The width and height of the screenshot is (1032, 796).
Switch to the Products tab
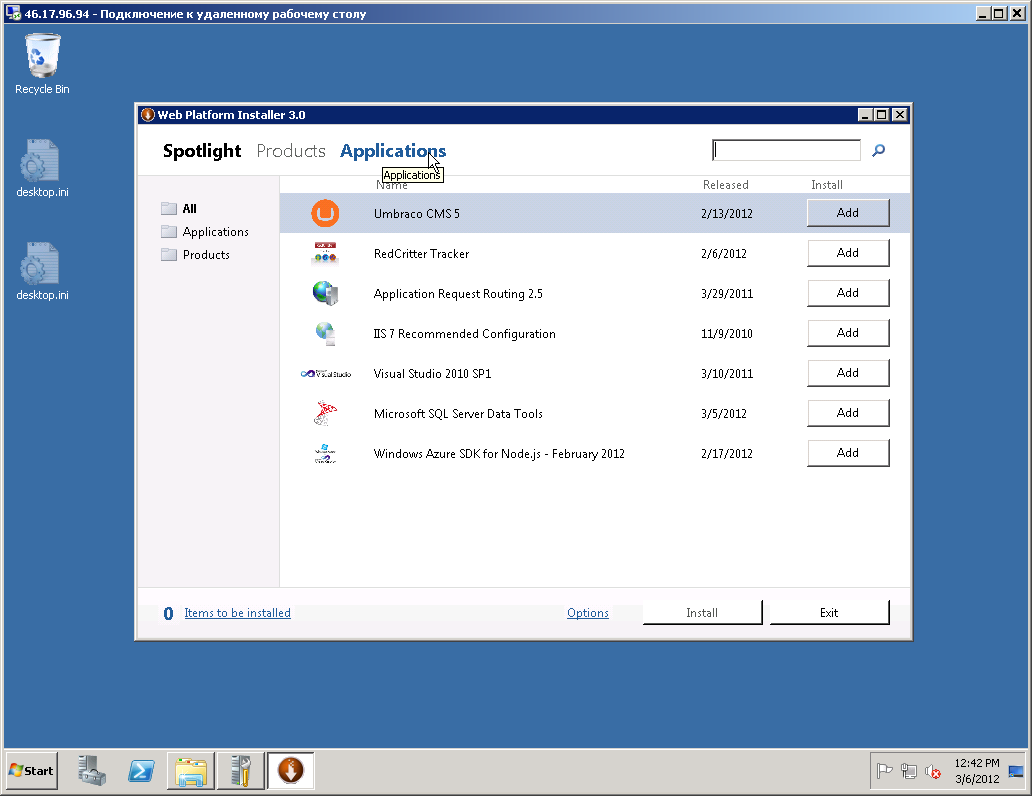(x=291, y=151)
